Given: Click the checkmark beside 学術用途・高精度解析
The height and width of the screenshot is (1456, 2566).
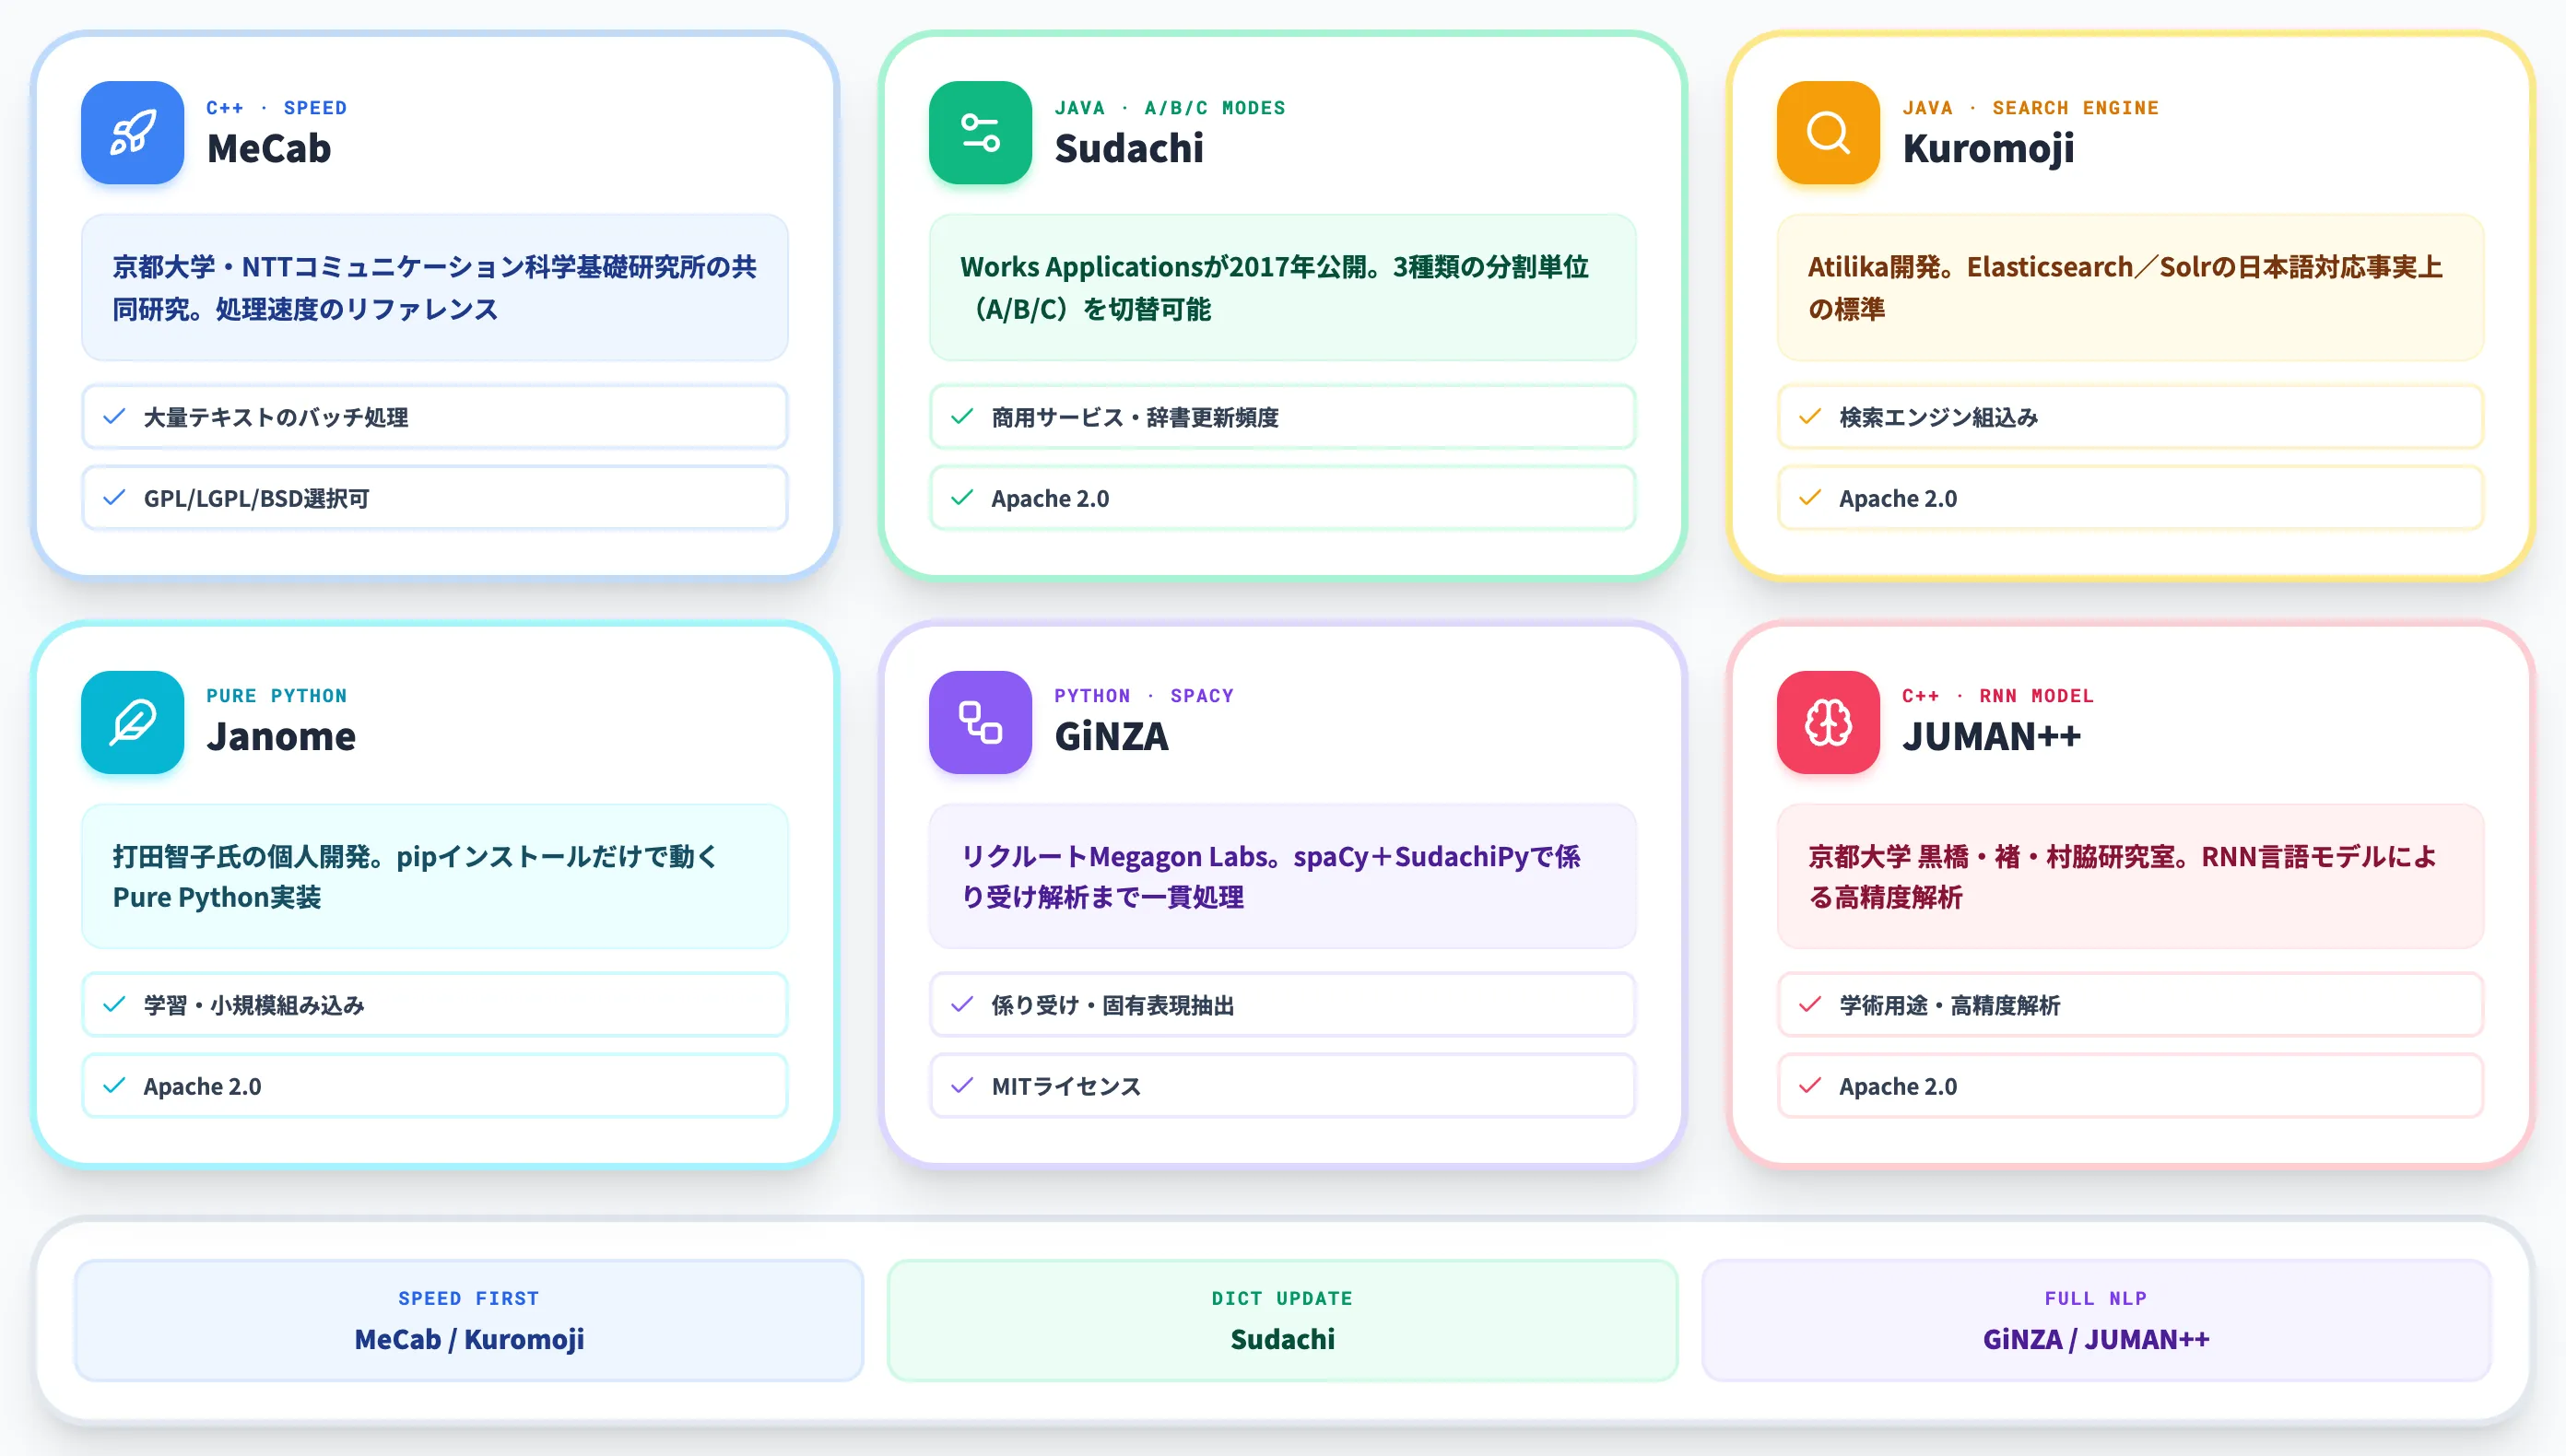Looking at the screenshot, I should click(x=1810, y=1004).
